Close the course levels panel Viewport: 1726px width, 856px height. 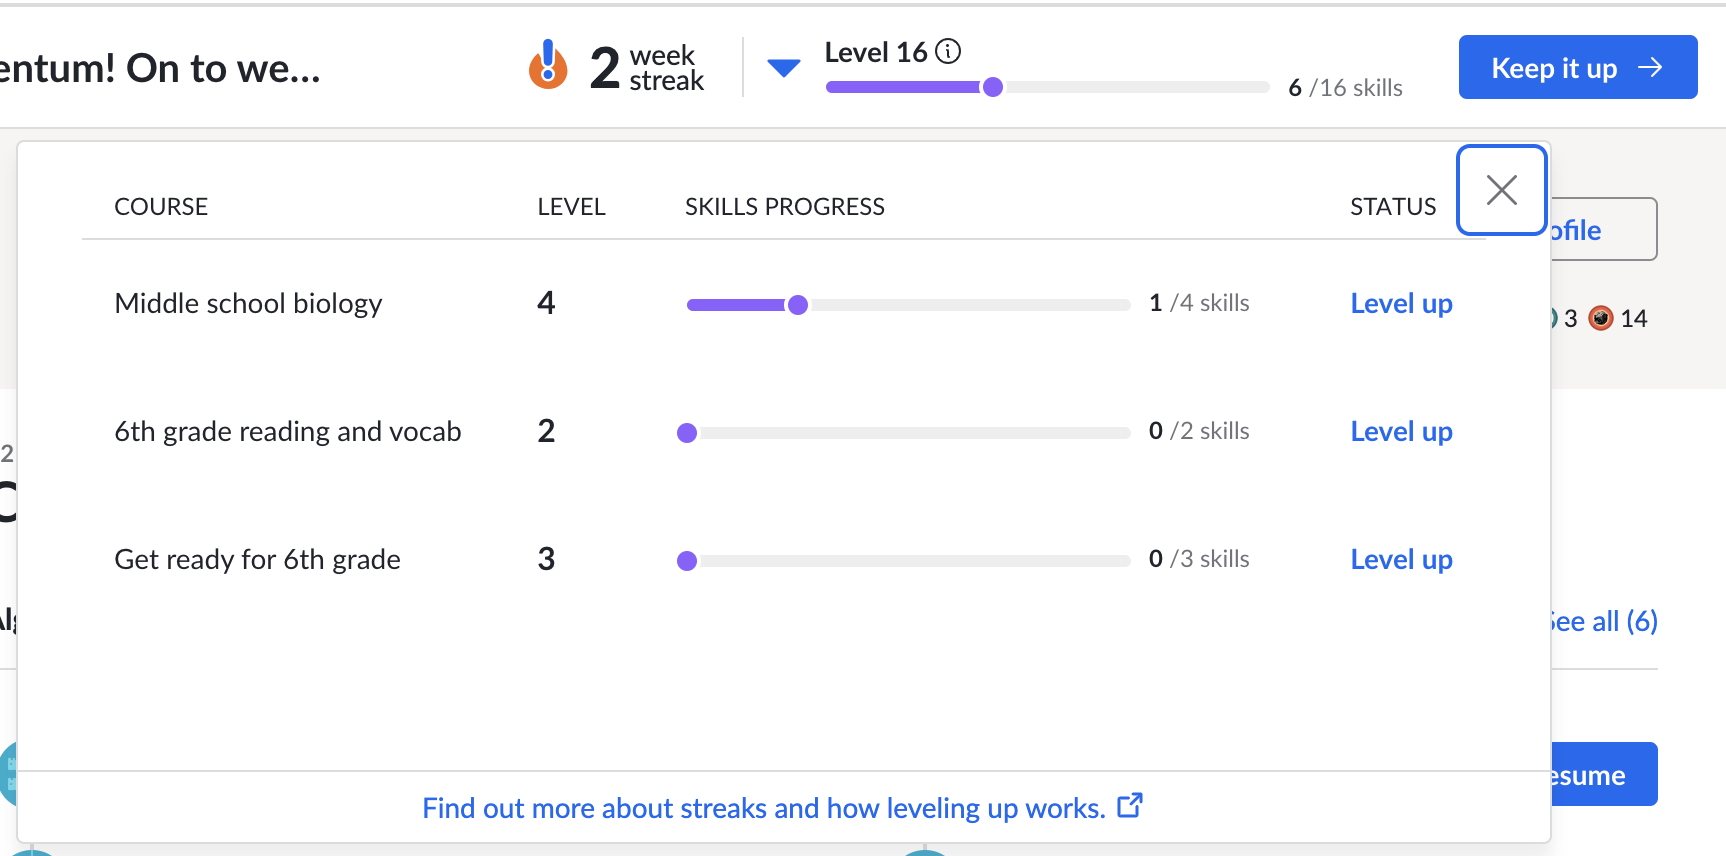tap(1502, 190)
